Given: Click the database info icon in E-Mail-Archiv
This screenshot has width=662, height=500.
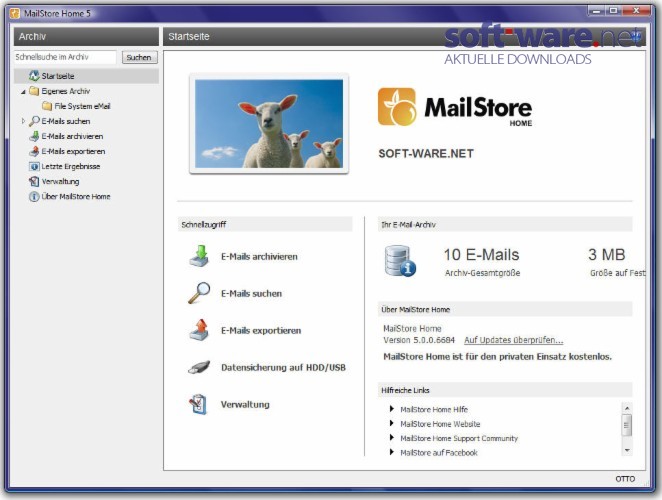Looking at the screenshot, I should (400, 261).
